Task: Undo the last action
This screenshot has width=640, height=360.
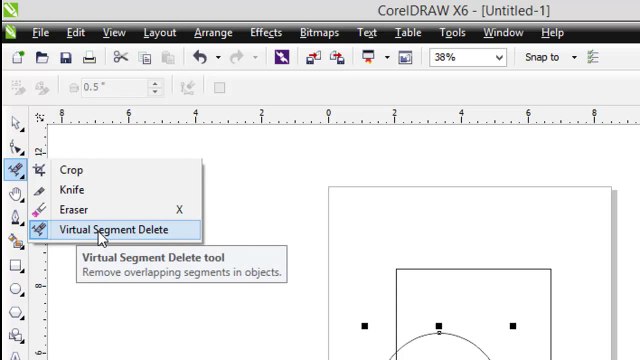Action: tap(200, 57)
